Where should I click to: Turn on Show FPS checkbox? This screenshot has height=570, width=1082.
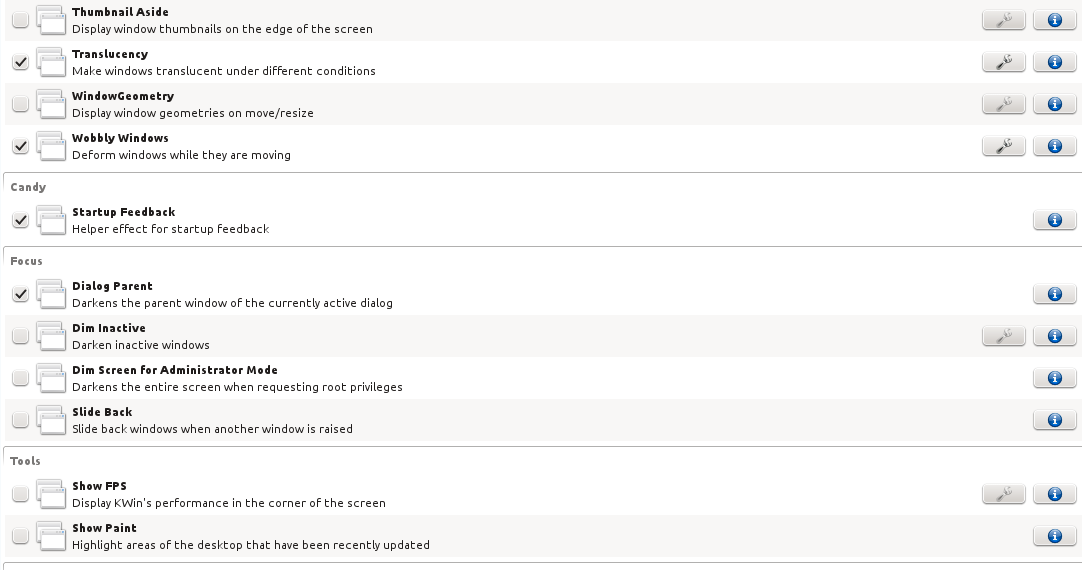coord(20,494)
